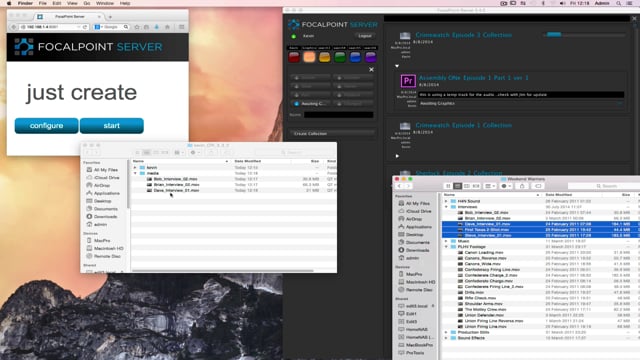Open a new browser tab with the plus
This screenshot has width=640, height=360.
110,17
